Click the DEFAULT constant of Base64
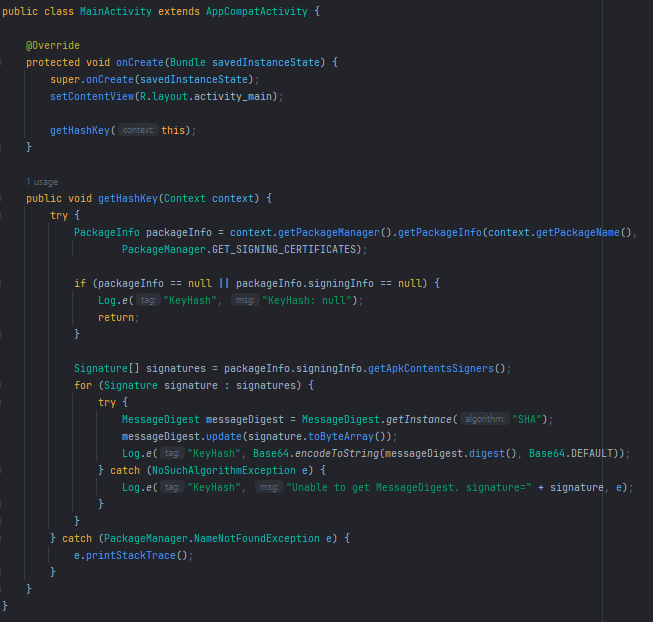653x622 pixels. [x=591, y=453]
